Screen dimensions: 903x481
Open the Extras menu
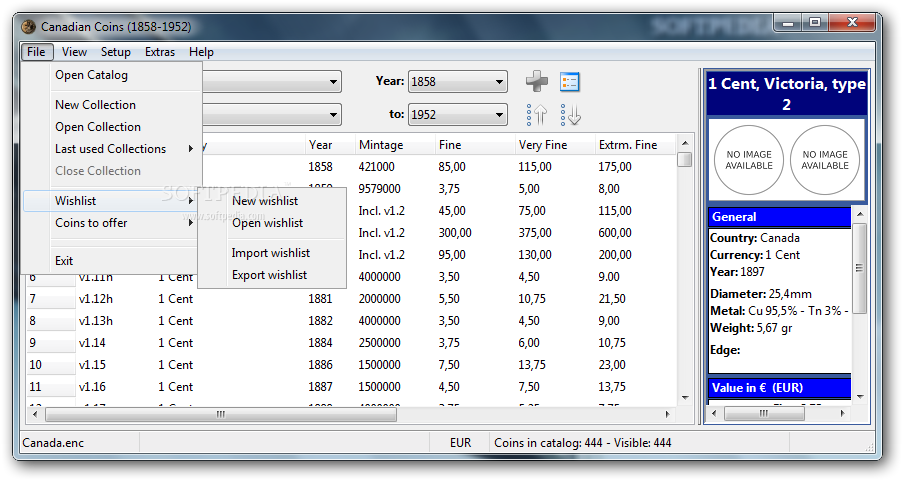coord(160,52)
